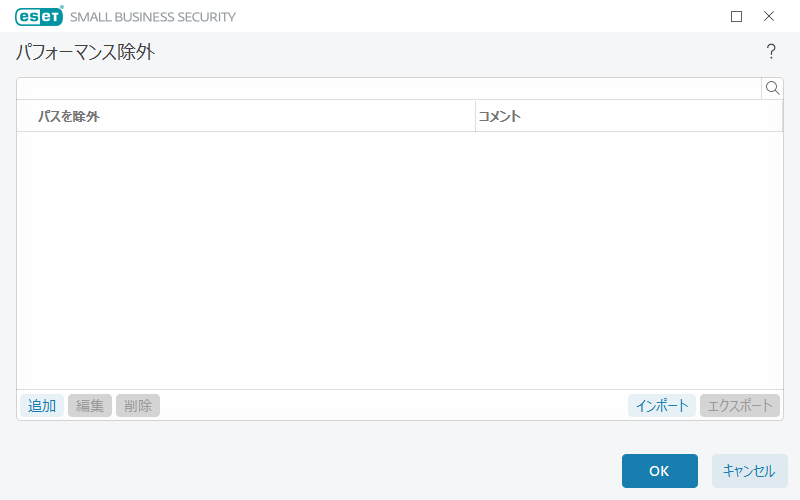Click the インポート import button

coord(662,405)
